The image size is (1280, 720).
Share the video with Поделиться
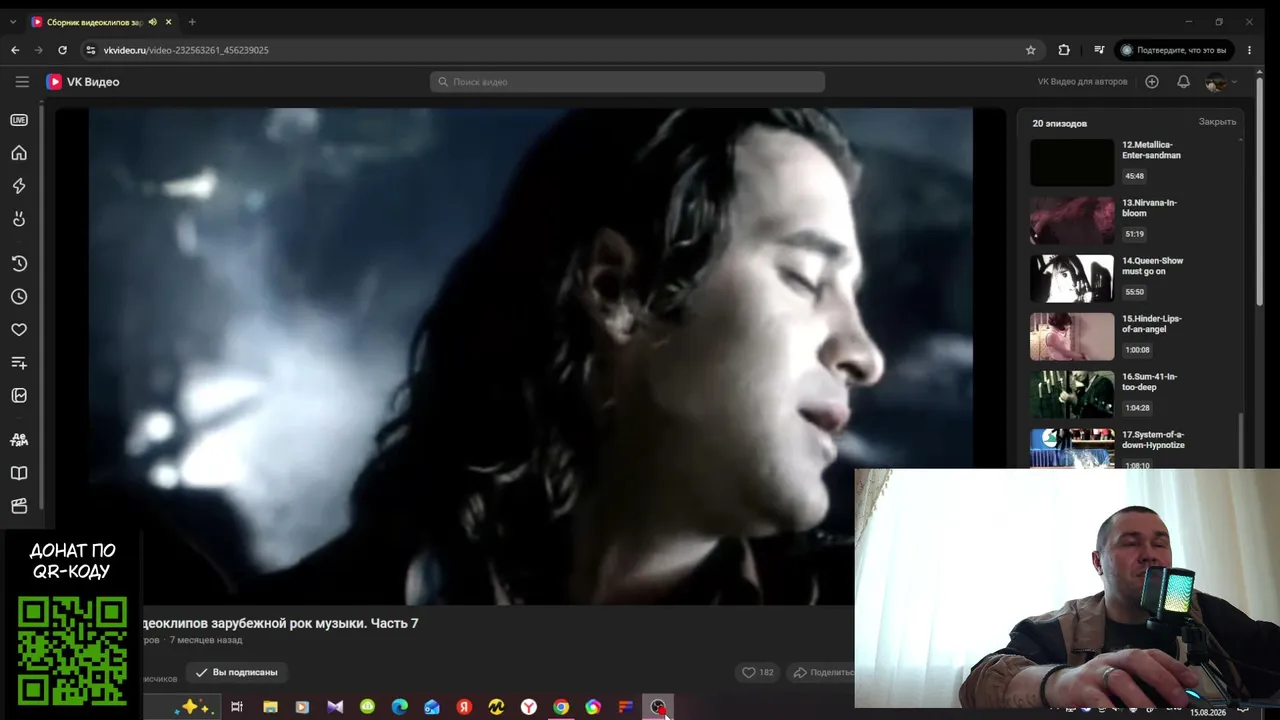[x=822, y=673]
